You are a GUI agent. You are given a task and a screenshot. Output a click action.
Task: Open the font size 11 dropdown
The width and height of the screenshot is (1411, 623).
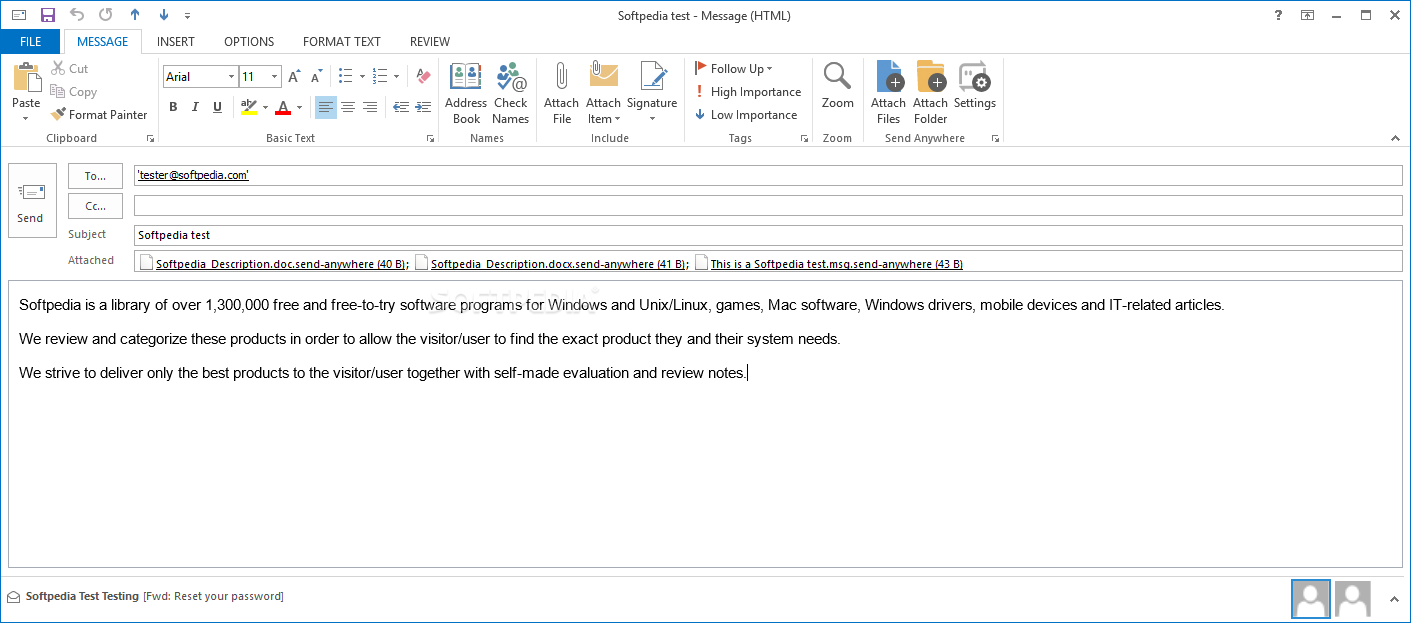pyautogui.click(x=275, y=77)
